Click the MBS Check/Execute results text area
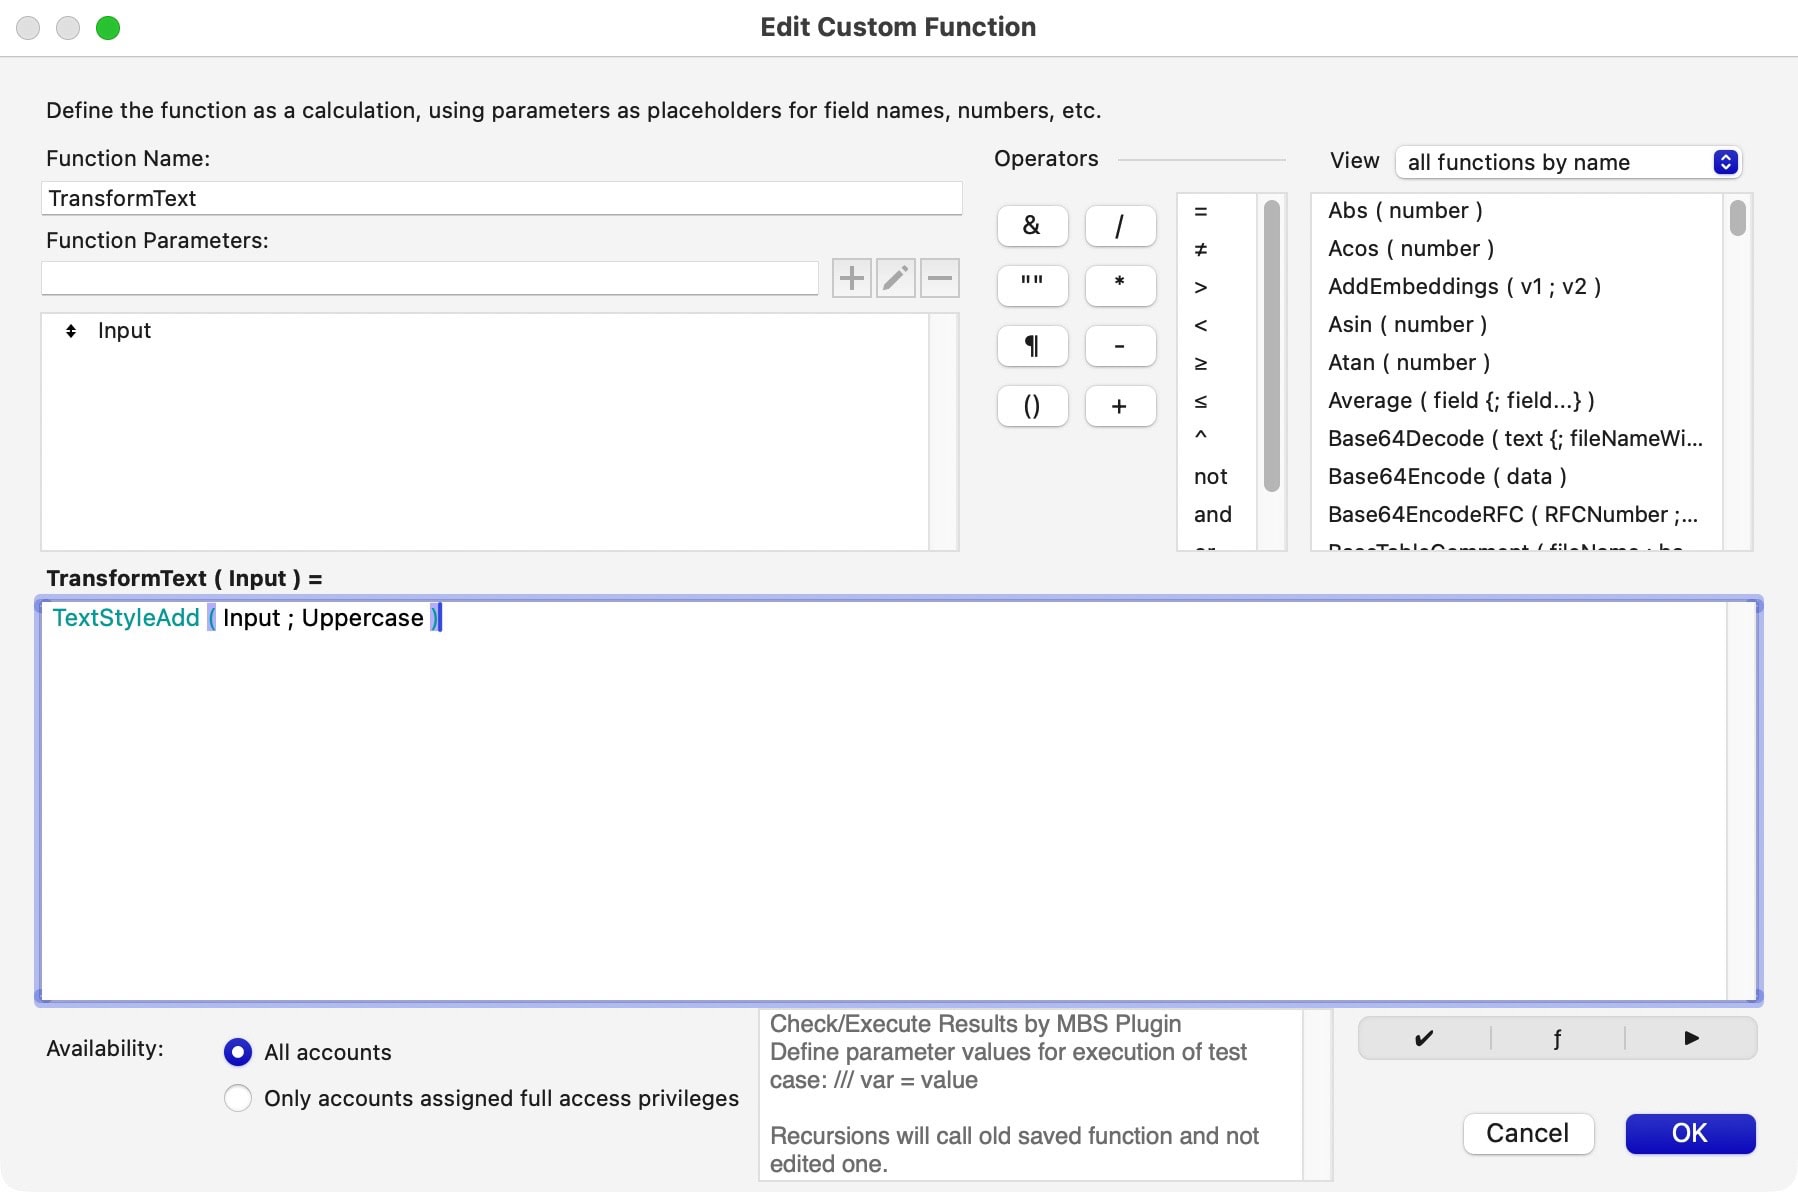This screenshot has width=1798, height=1192. [x=1031, y=1094]
